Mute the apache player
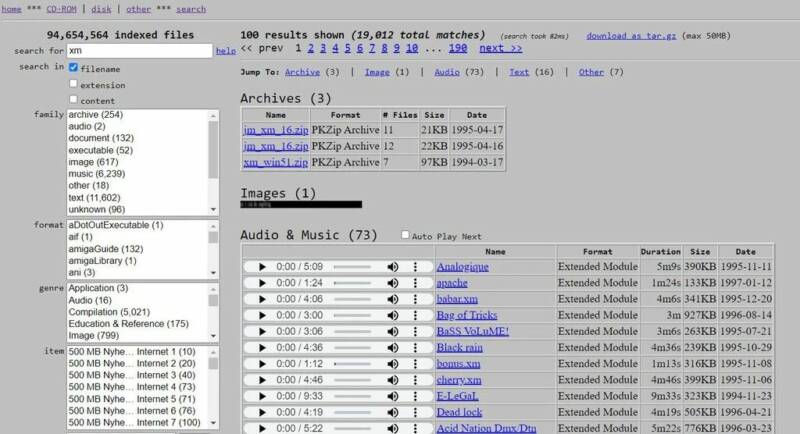This screenshot has width=800, height=434. [392, 283]
